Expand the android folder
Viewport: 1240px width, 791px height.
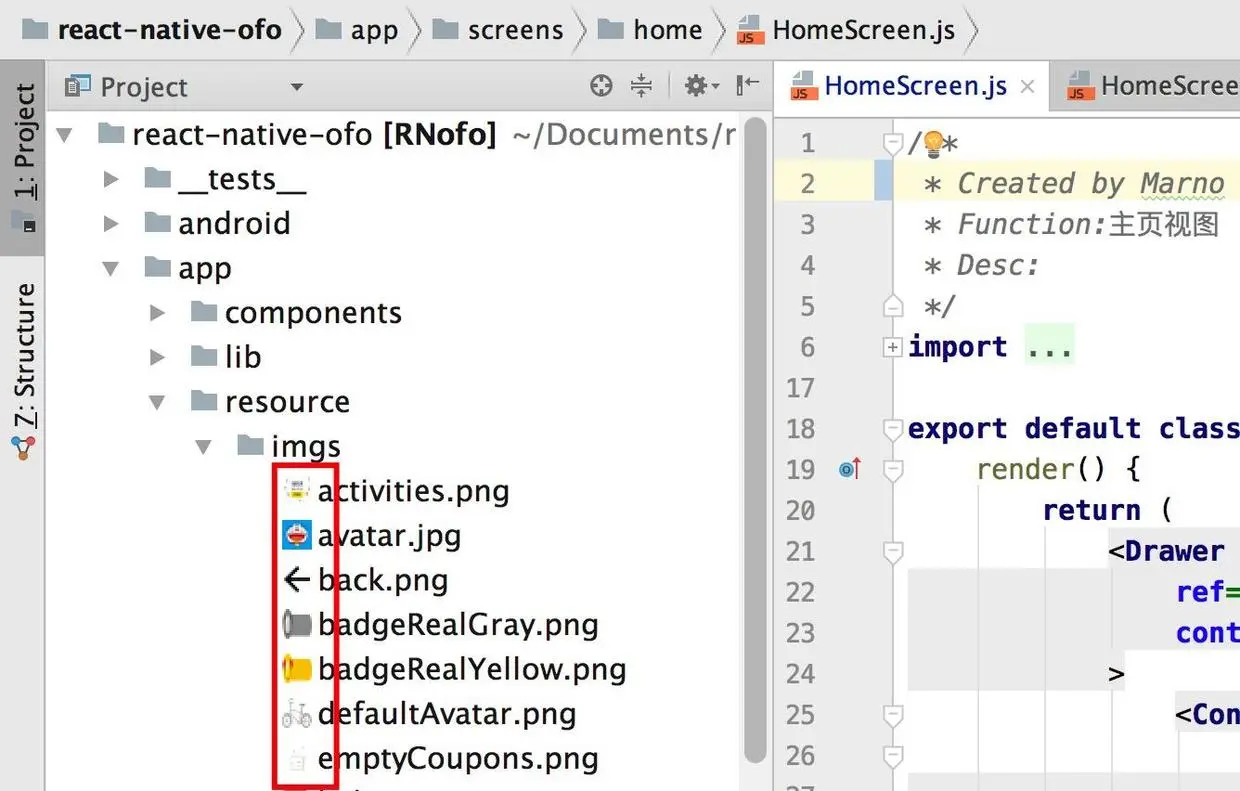(x=112, y=224)
